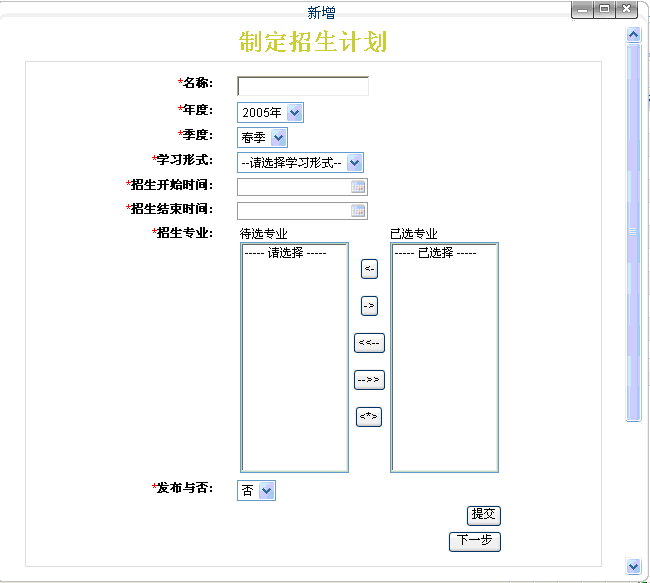Click the '-->>' move all right button

369,380
